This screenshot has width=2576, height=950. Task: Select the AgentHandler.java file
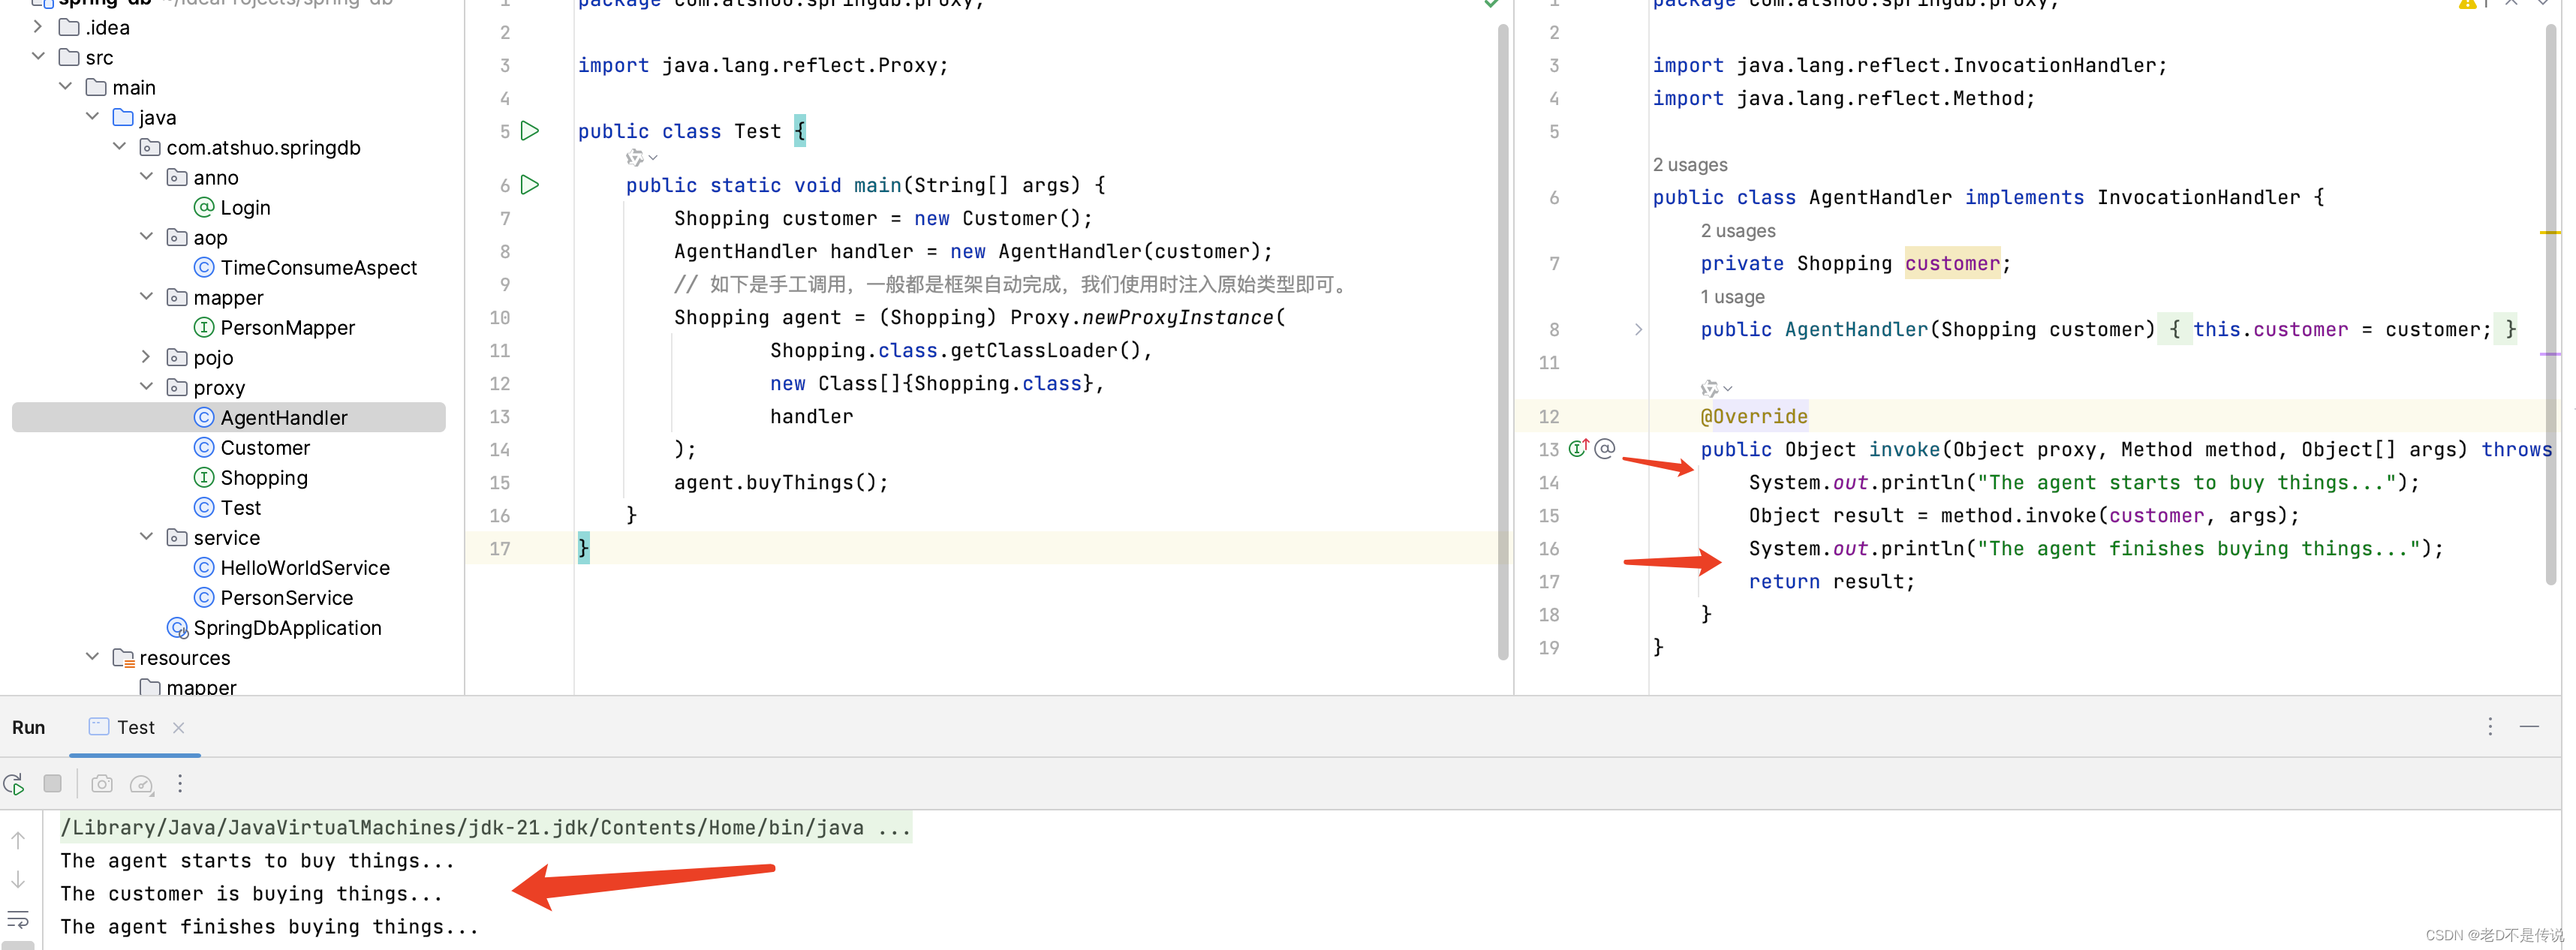point(282,416)
